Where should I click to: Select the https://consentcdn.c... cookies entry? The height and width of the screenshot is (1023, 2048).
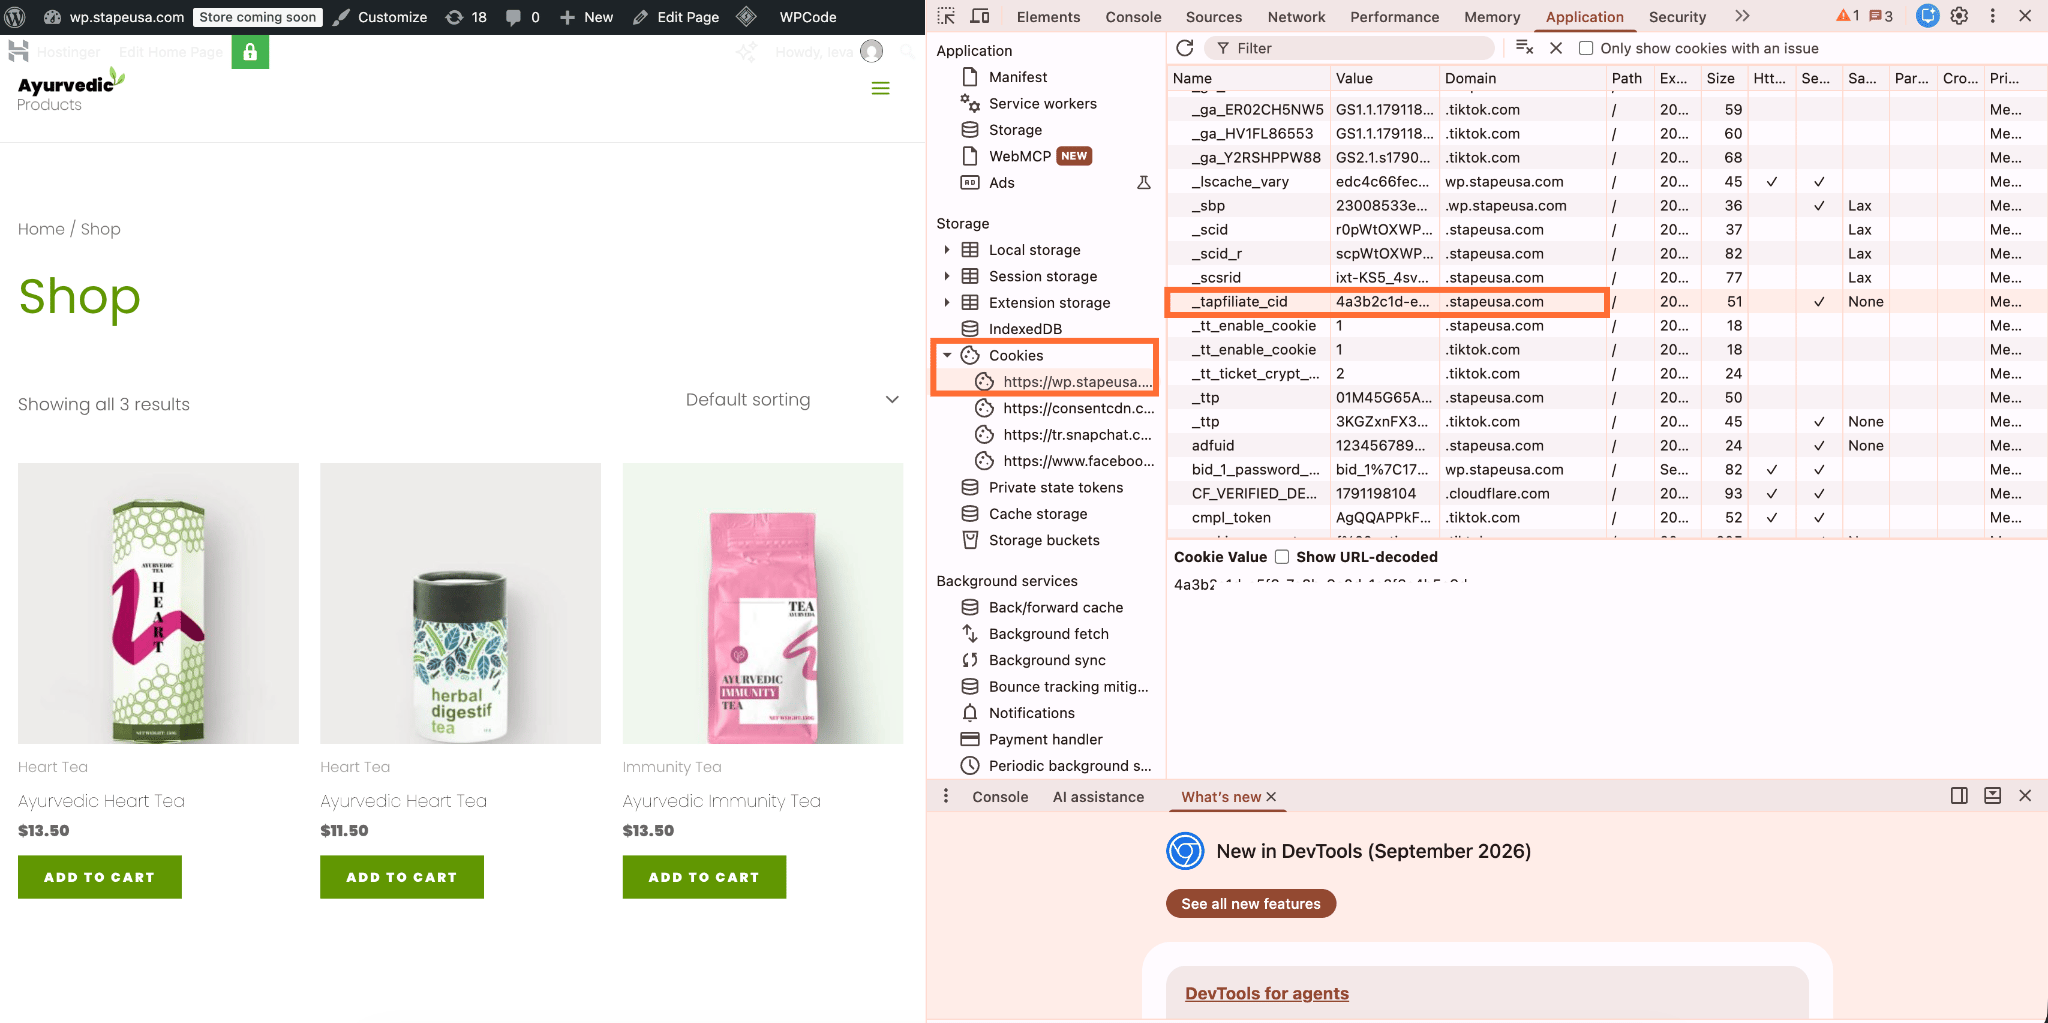(x=1065, y=408)
